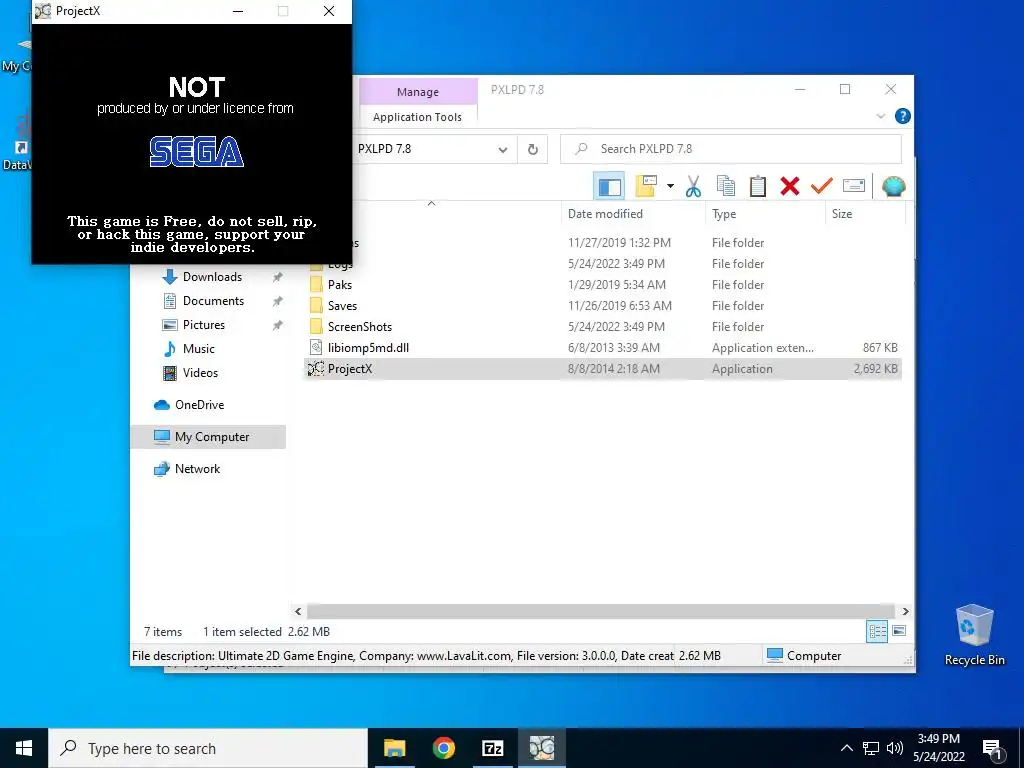Open the dropdown arrow beside folder options

click(670, 186)
